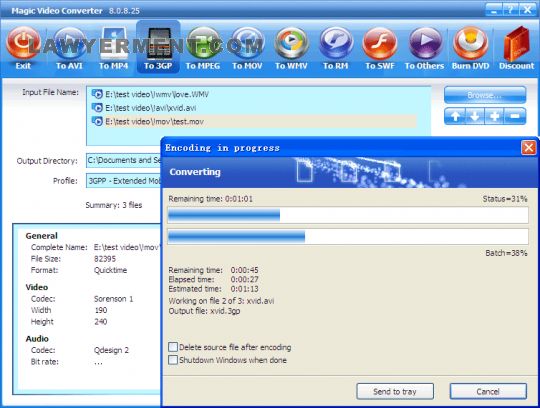Select the To MPEG conversion icon
The width and height of the screenshot is (540, 408).
pyautogui.click(x=203, y=43)
